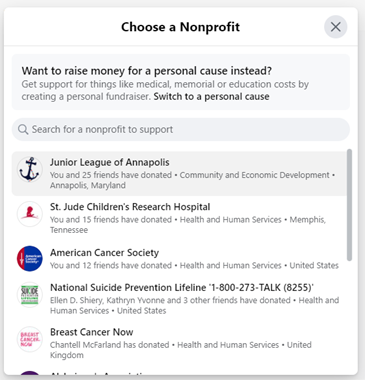
Task: Click the personal cause prompt heading
Action: (147, 71)
